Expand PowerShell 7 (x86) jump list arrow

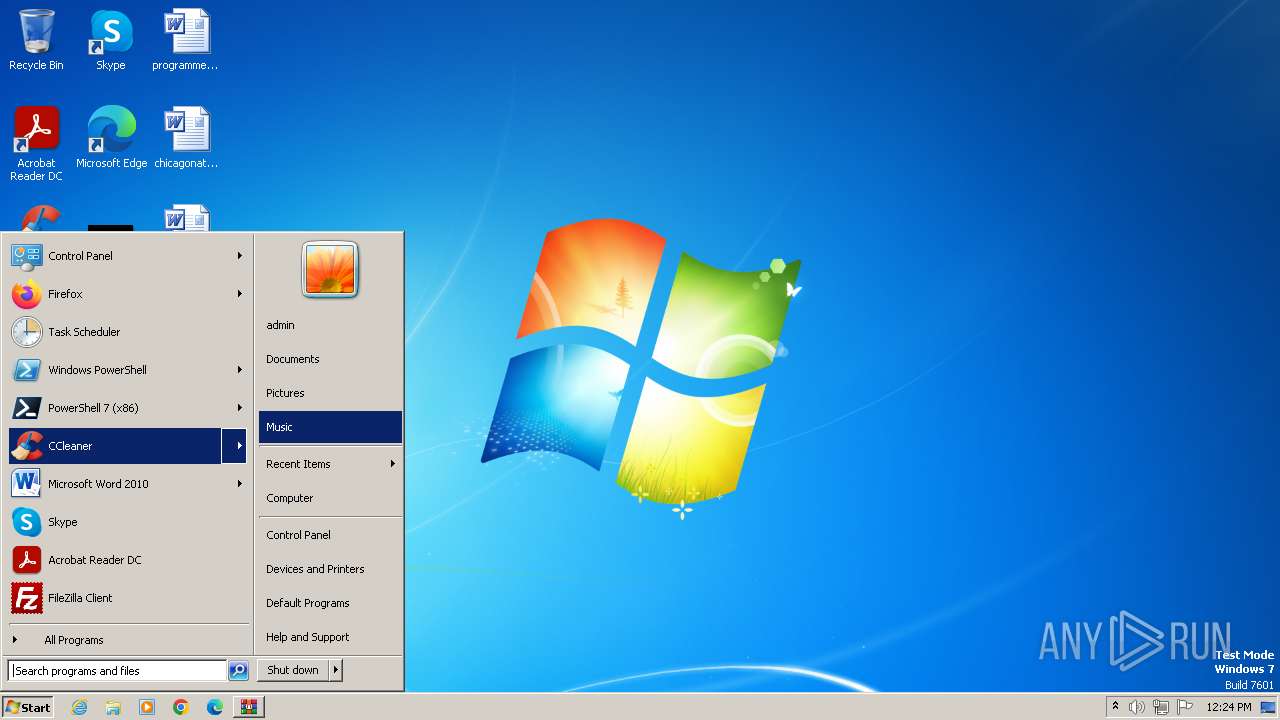[x=240, y=408]
